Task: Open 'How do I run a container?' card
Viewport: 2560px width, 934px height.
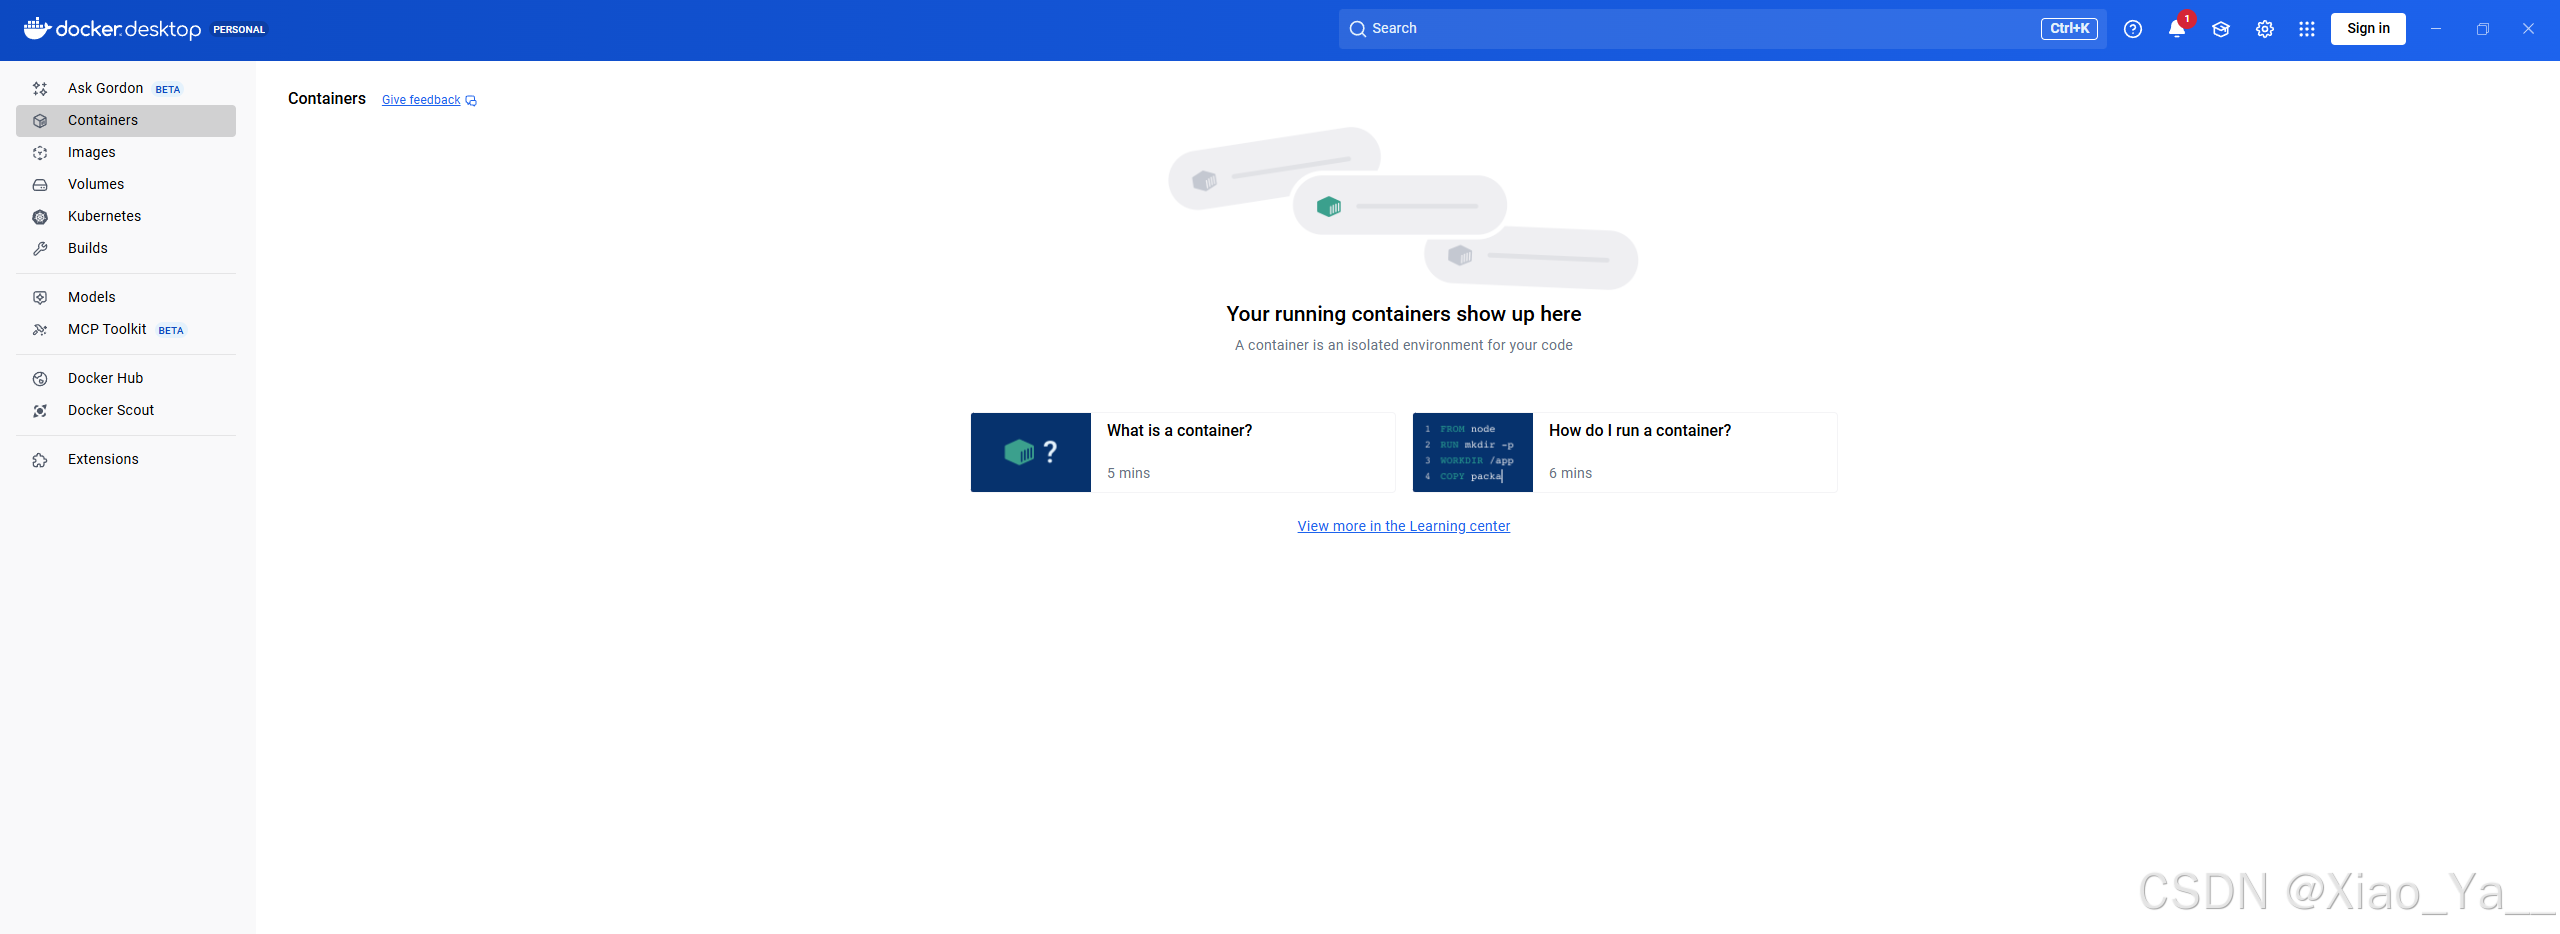Action: (1625, 452)
